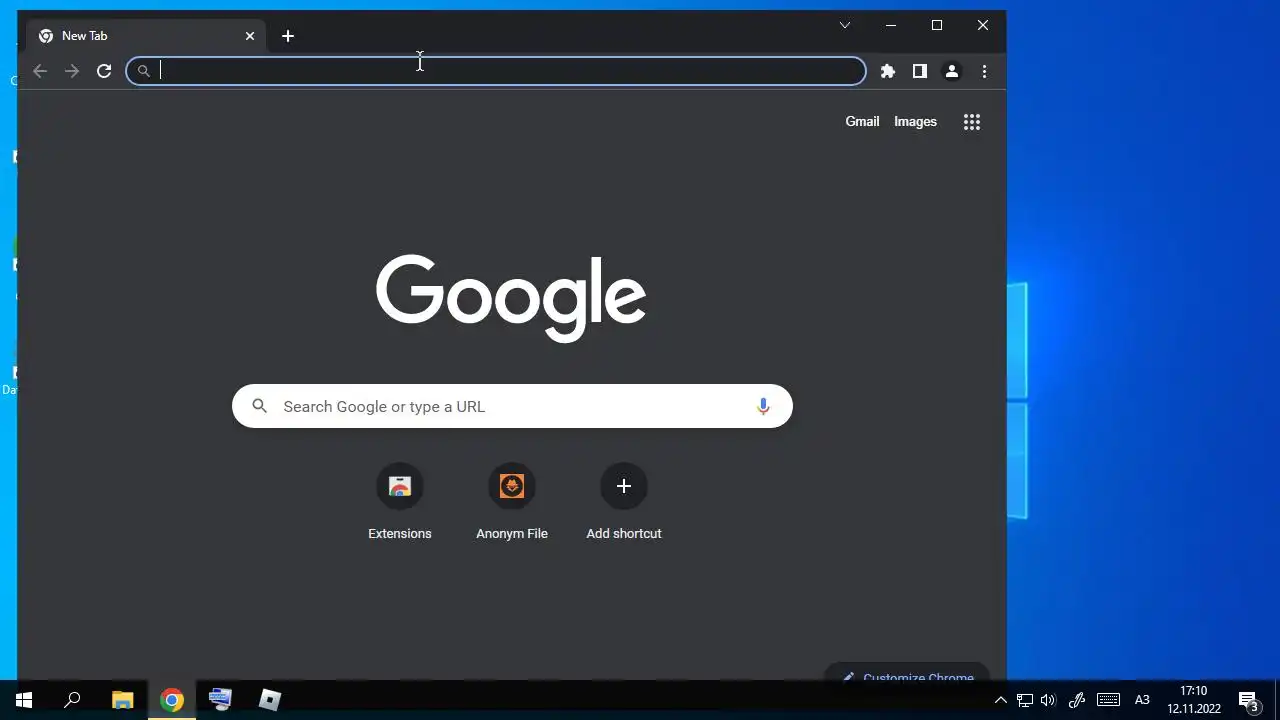Start voice search with the microphone
The width and height of the screenshot is (1280, 720).
point(763,406)
